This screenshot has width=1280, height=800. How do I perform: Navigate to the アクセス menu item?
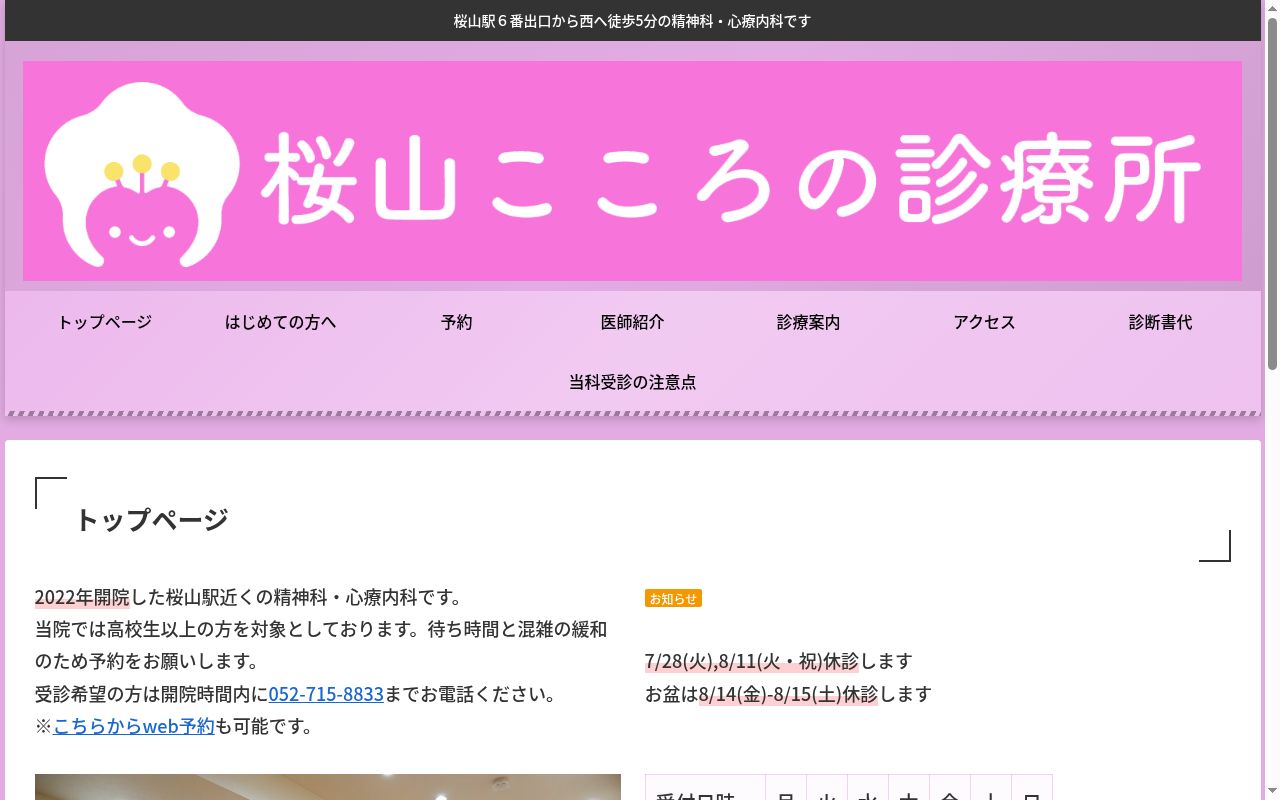coord(985,322)
